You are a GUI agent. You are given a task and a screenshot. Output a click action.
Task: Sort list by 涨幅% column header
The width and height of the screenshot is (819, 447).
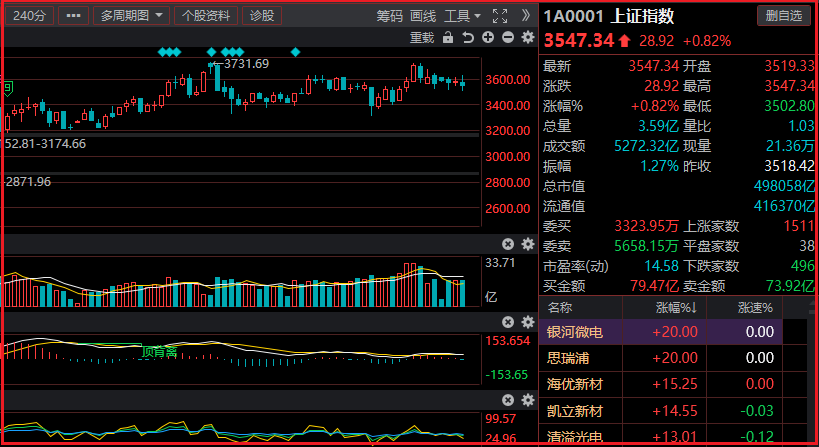(x=675, y=307)
